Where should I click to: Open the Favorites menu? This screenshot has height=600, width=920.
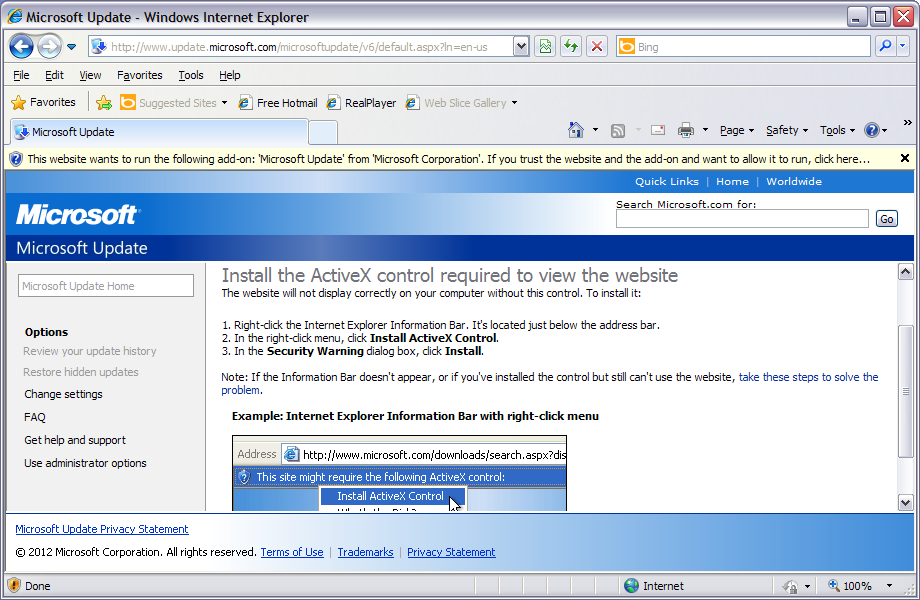140,75
